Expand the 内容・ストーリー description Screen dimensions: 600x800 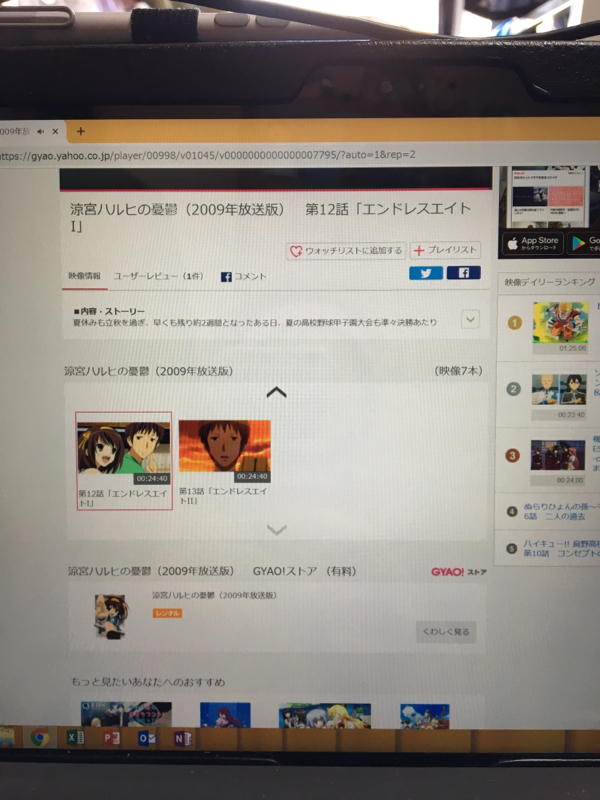470,319
